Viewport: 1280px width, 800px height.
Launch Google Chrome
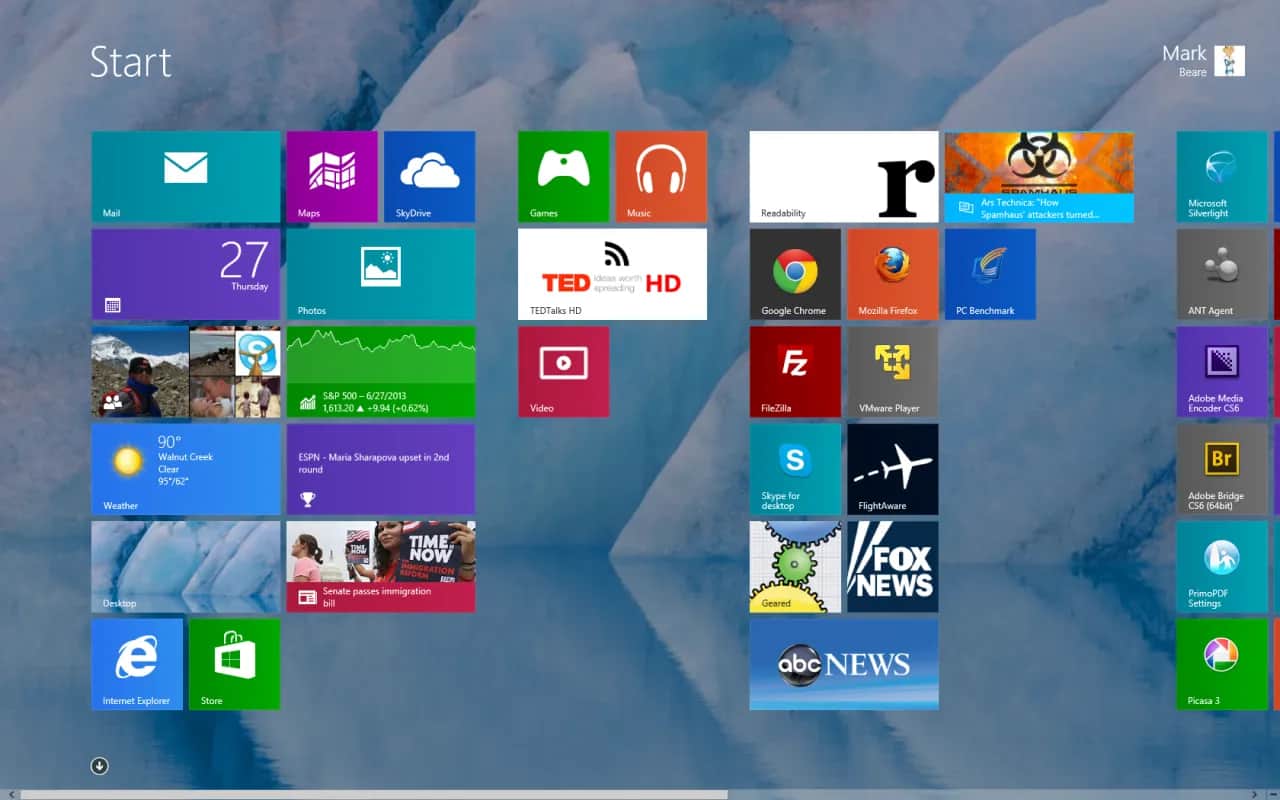[793, 274]
